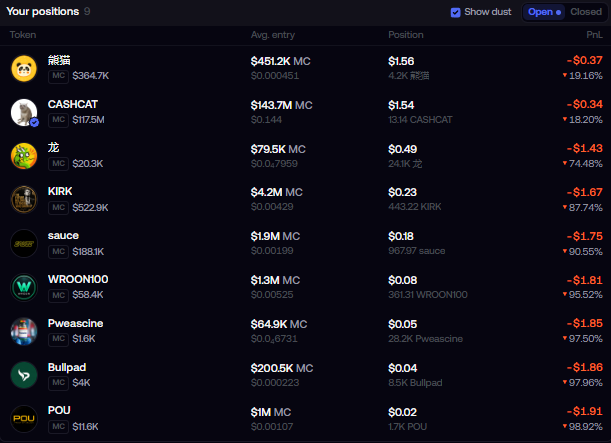This screenshot has height=443, width=611.
Task: Click the 95.52% loss percentage
Action: point(583,295)
